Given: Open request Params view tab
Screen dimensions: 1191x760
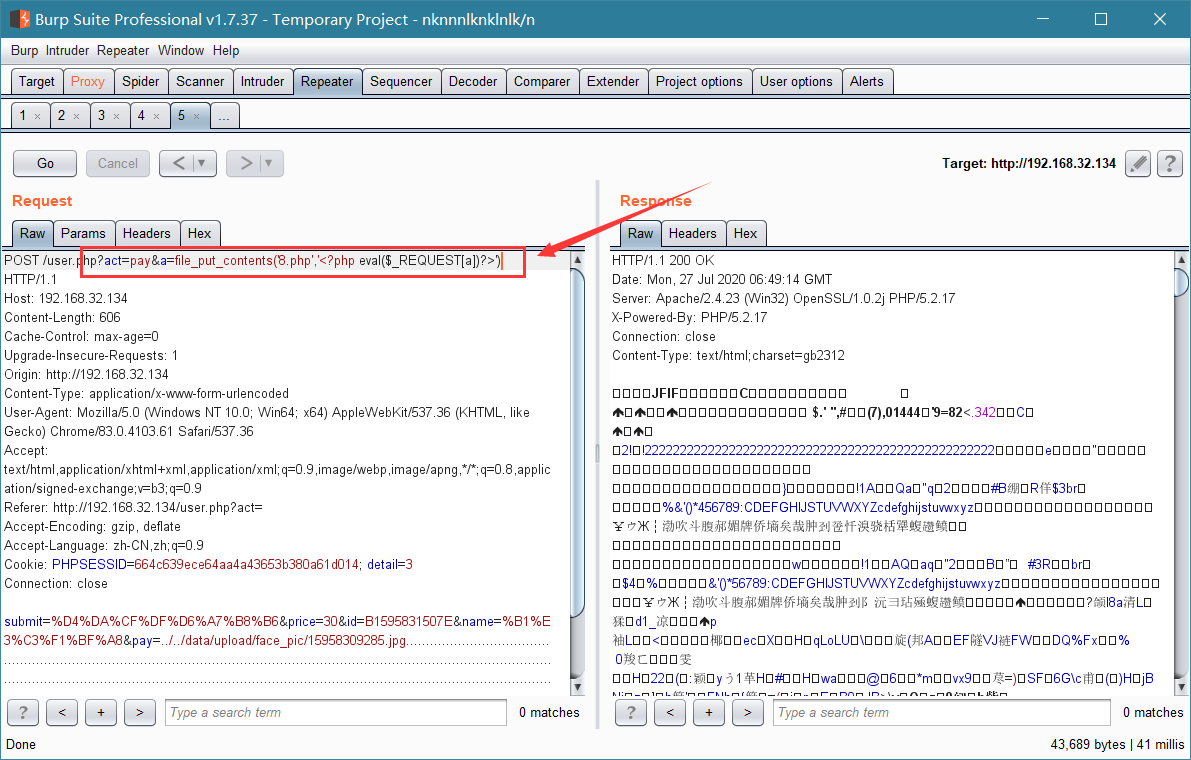Looking at the screenshot, I should click(83, 233).
